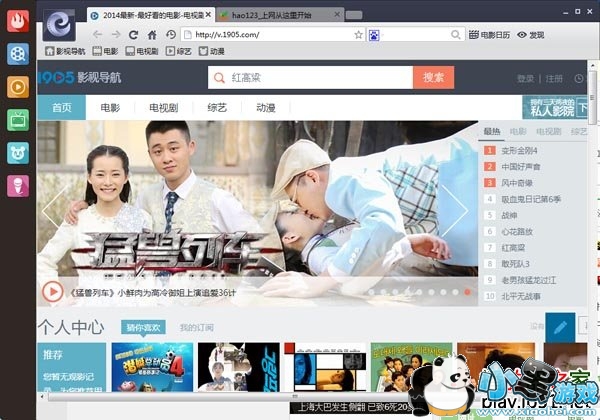Open ranked item 风中奇缘
600x420 pixels.
(517, 183)
